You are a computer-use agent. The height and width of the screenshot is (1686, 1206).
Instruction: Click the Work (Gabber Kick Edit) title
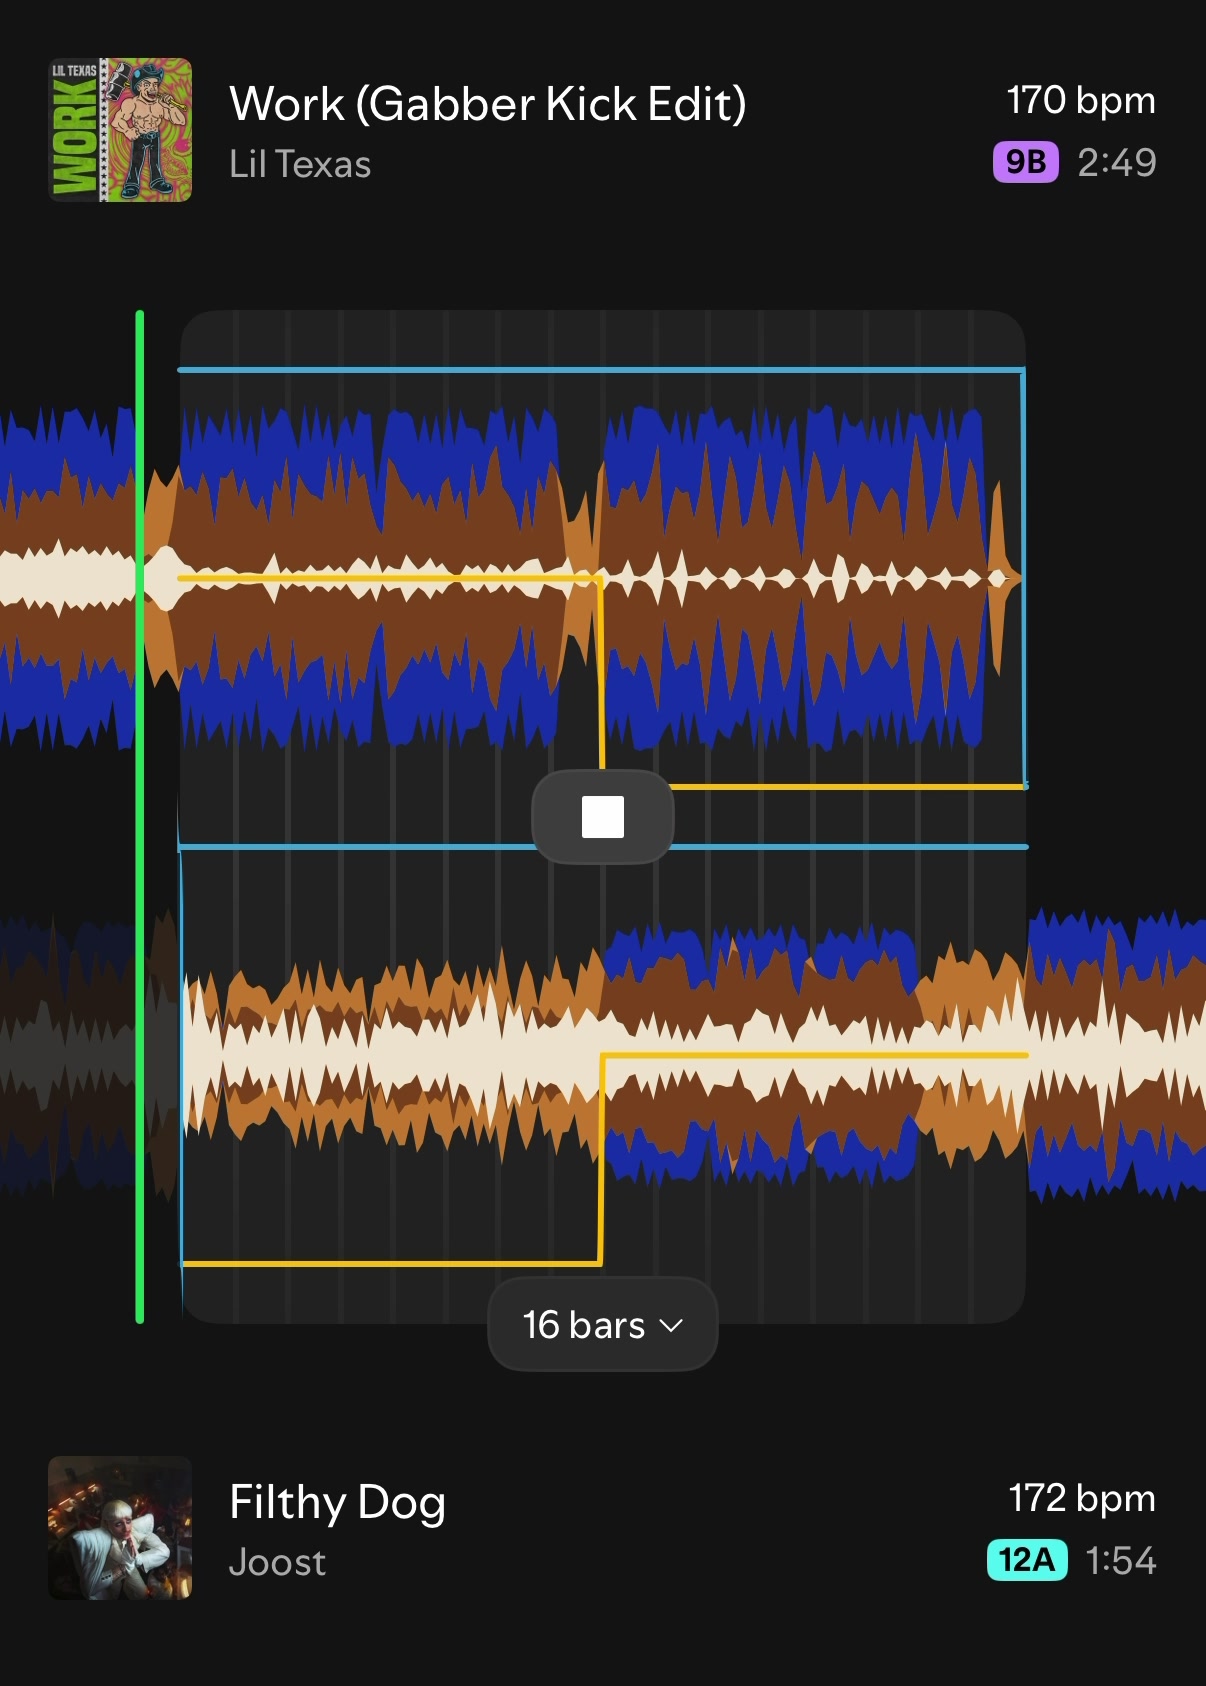click(x=488, y=104)
